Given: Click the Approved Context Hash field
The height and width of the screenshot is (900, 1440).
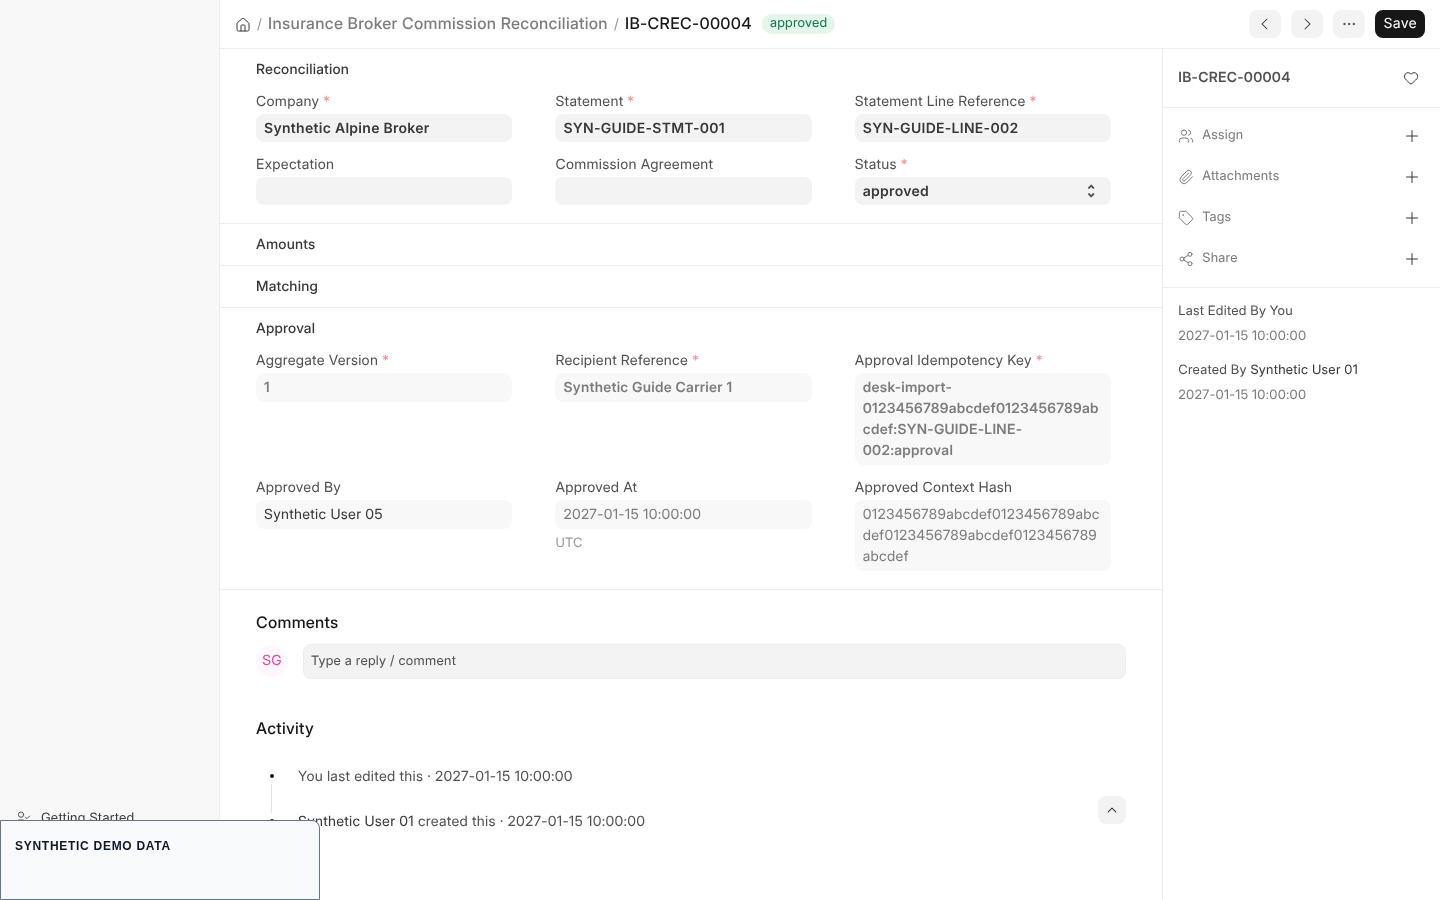Looking at the screenshot, I should pyautogui.click(x=982, y=535).
